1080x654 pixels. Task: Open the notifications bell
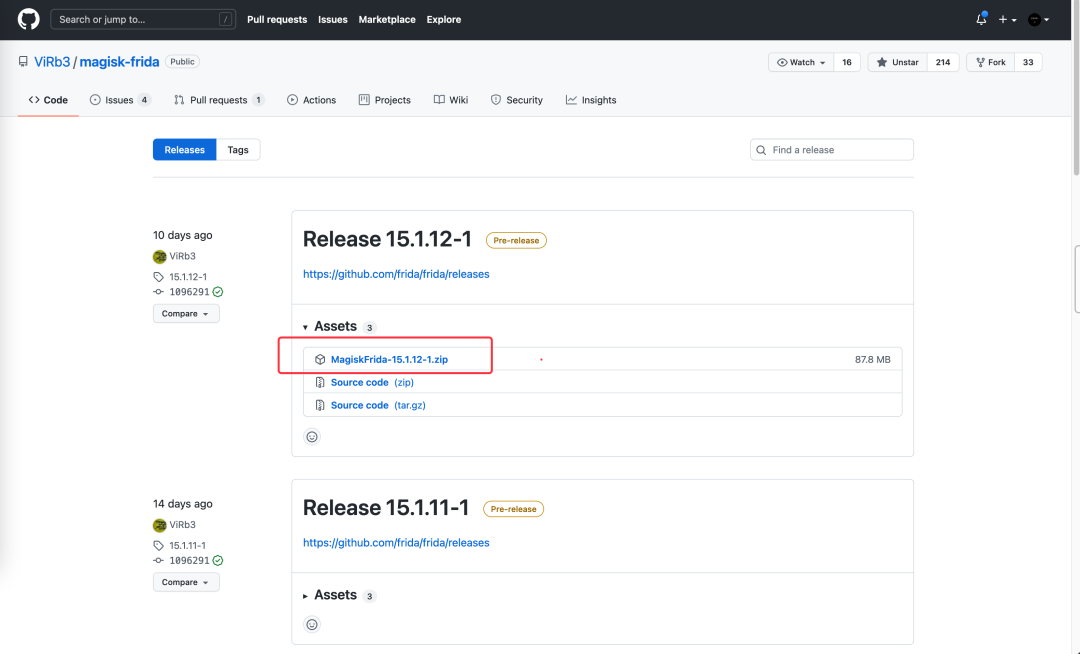(982, 19)
